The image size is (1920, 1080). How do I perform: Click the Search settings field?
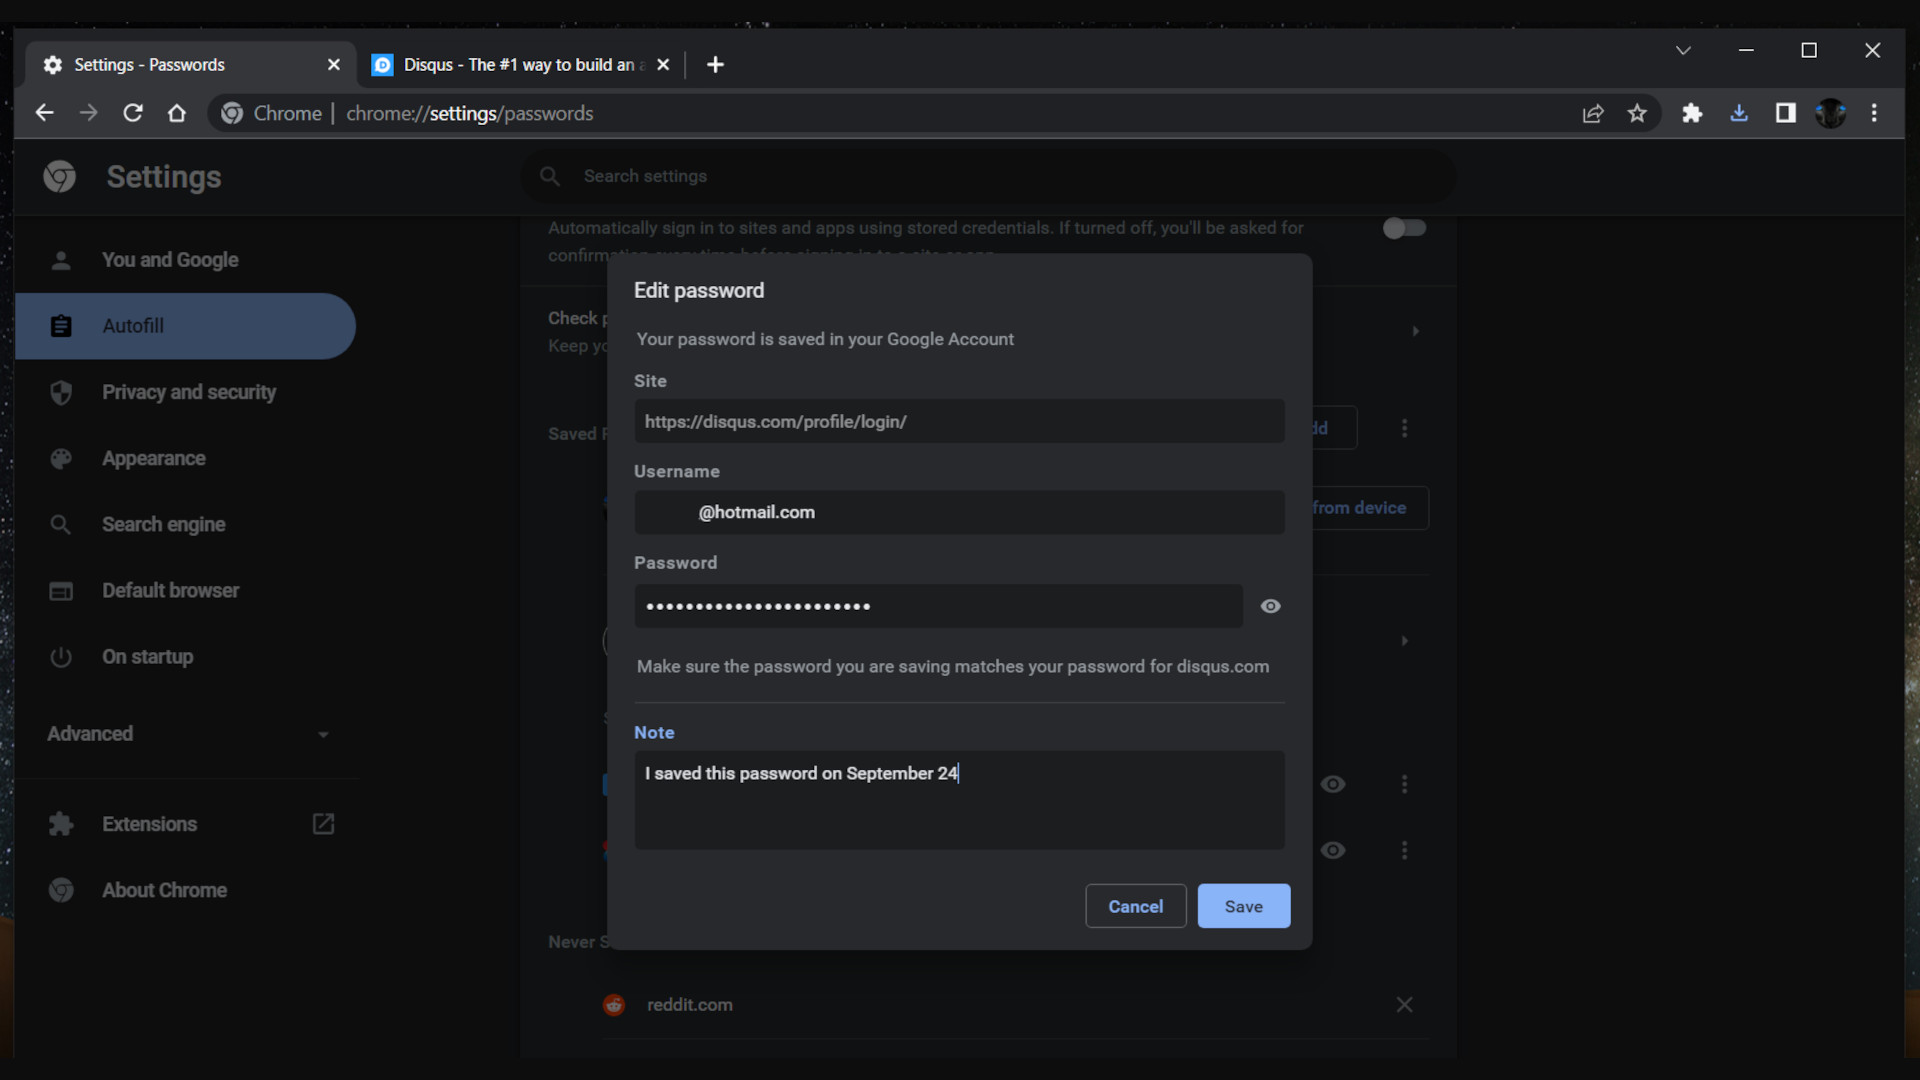click(x=988, y=176)
